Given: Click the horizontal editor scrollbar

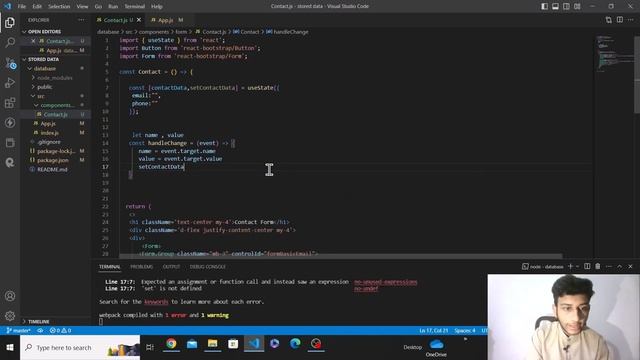Looking at the screenshot, I should pos(341,256).
